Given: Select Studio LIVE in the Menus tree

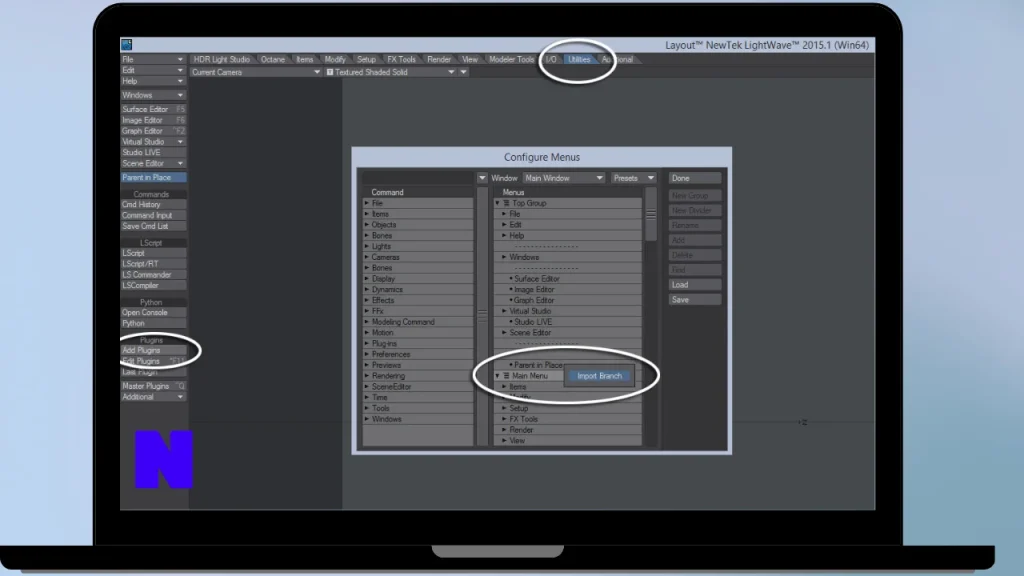Looking at the screenshot, I should click(x=532, y=322).
